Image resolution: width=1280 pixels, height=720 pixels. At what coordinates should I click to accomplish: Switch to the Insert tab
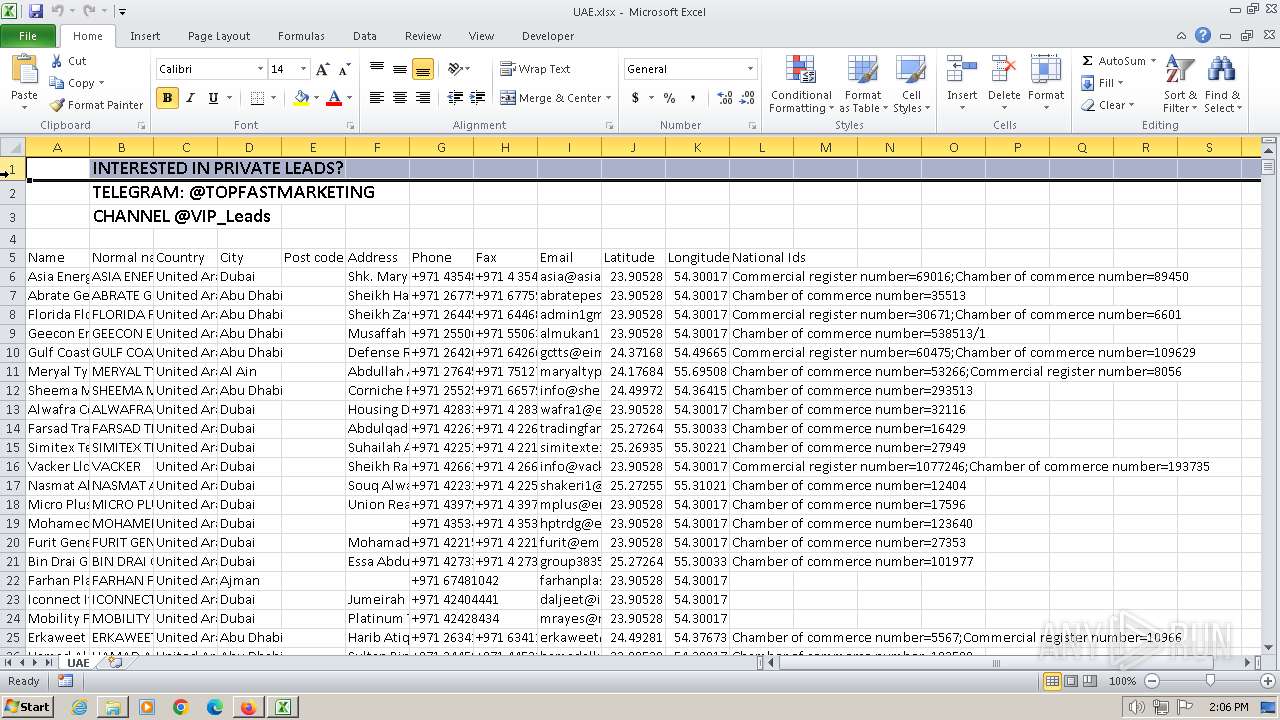click(x=145, y=36)
